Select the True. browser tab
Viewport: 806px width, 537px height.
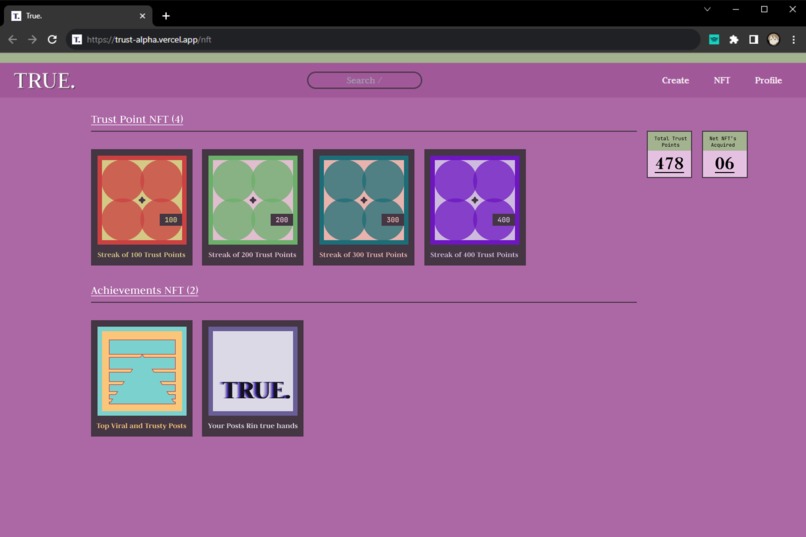pyautogui.click(x=78, y=16)
